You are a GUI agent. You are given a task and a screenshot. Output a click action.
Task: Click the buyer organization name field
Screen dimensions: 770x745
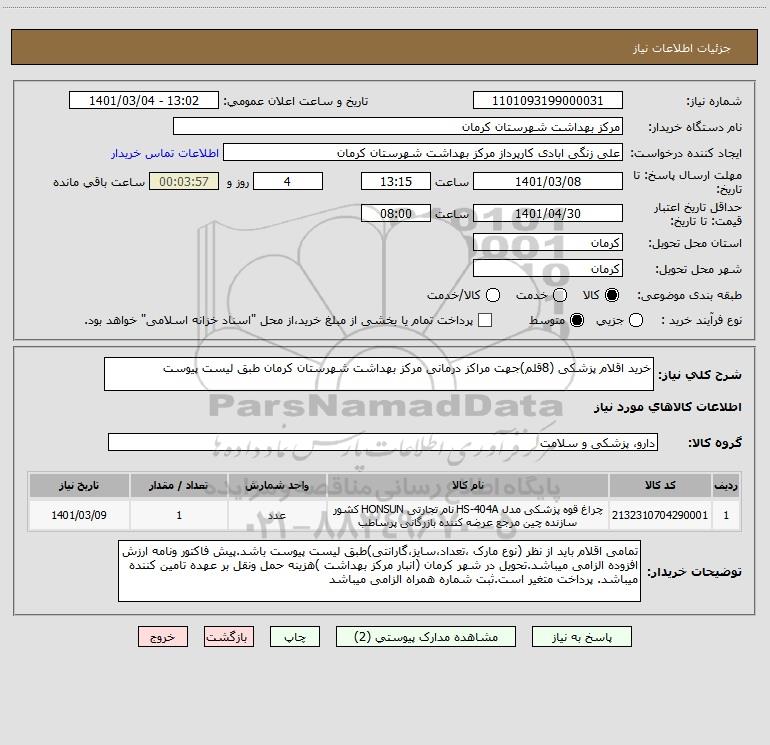click(398, 127)
